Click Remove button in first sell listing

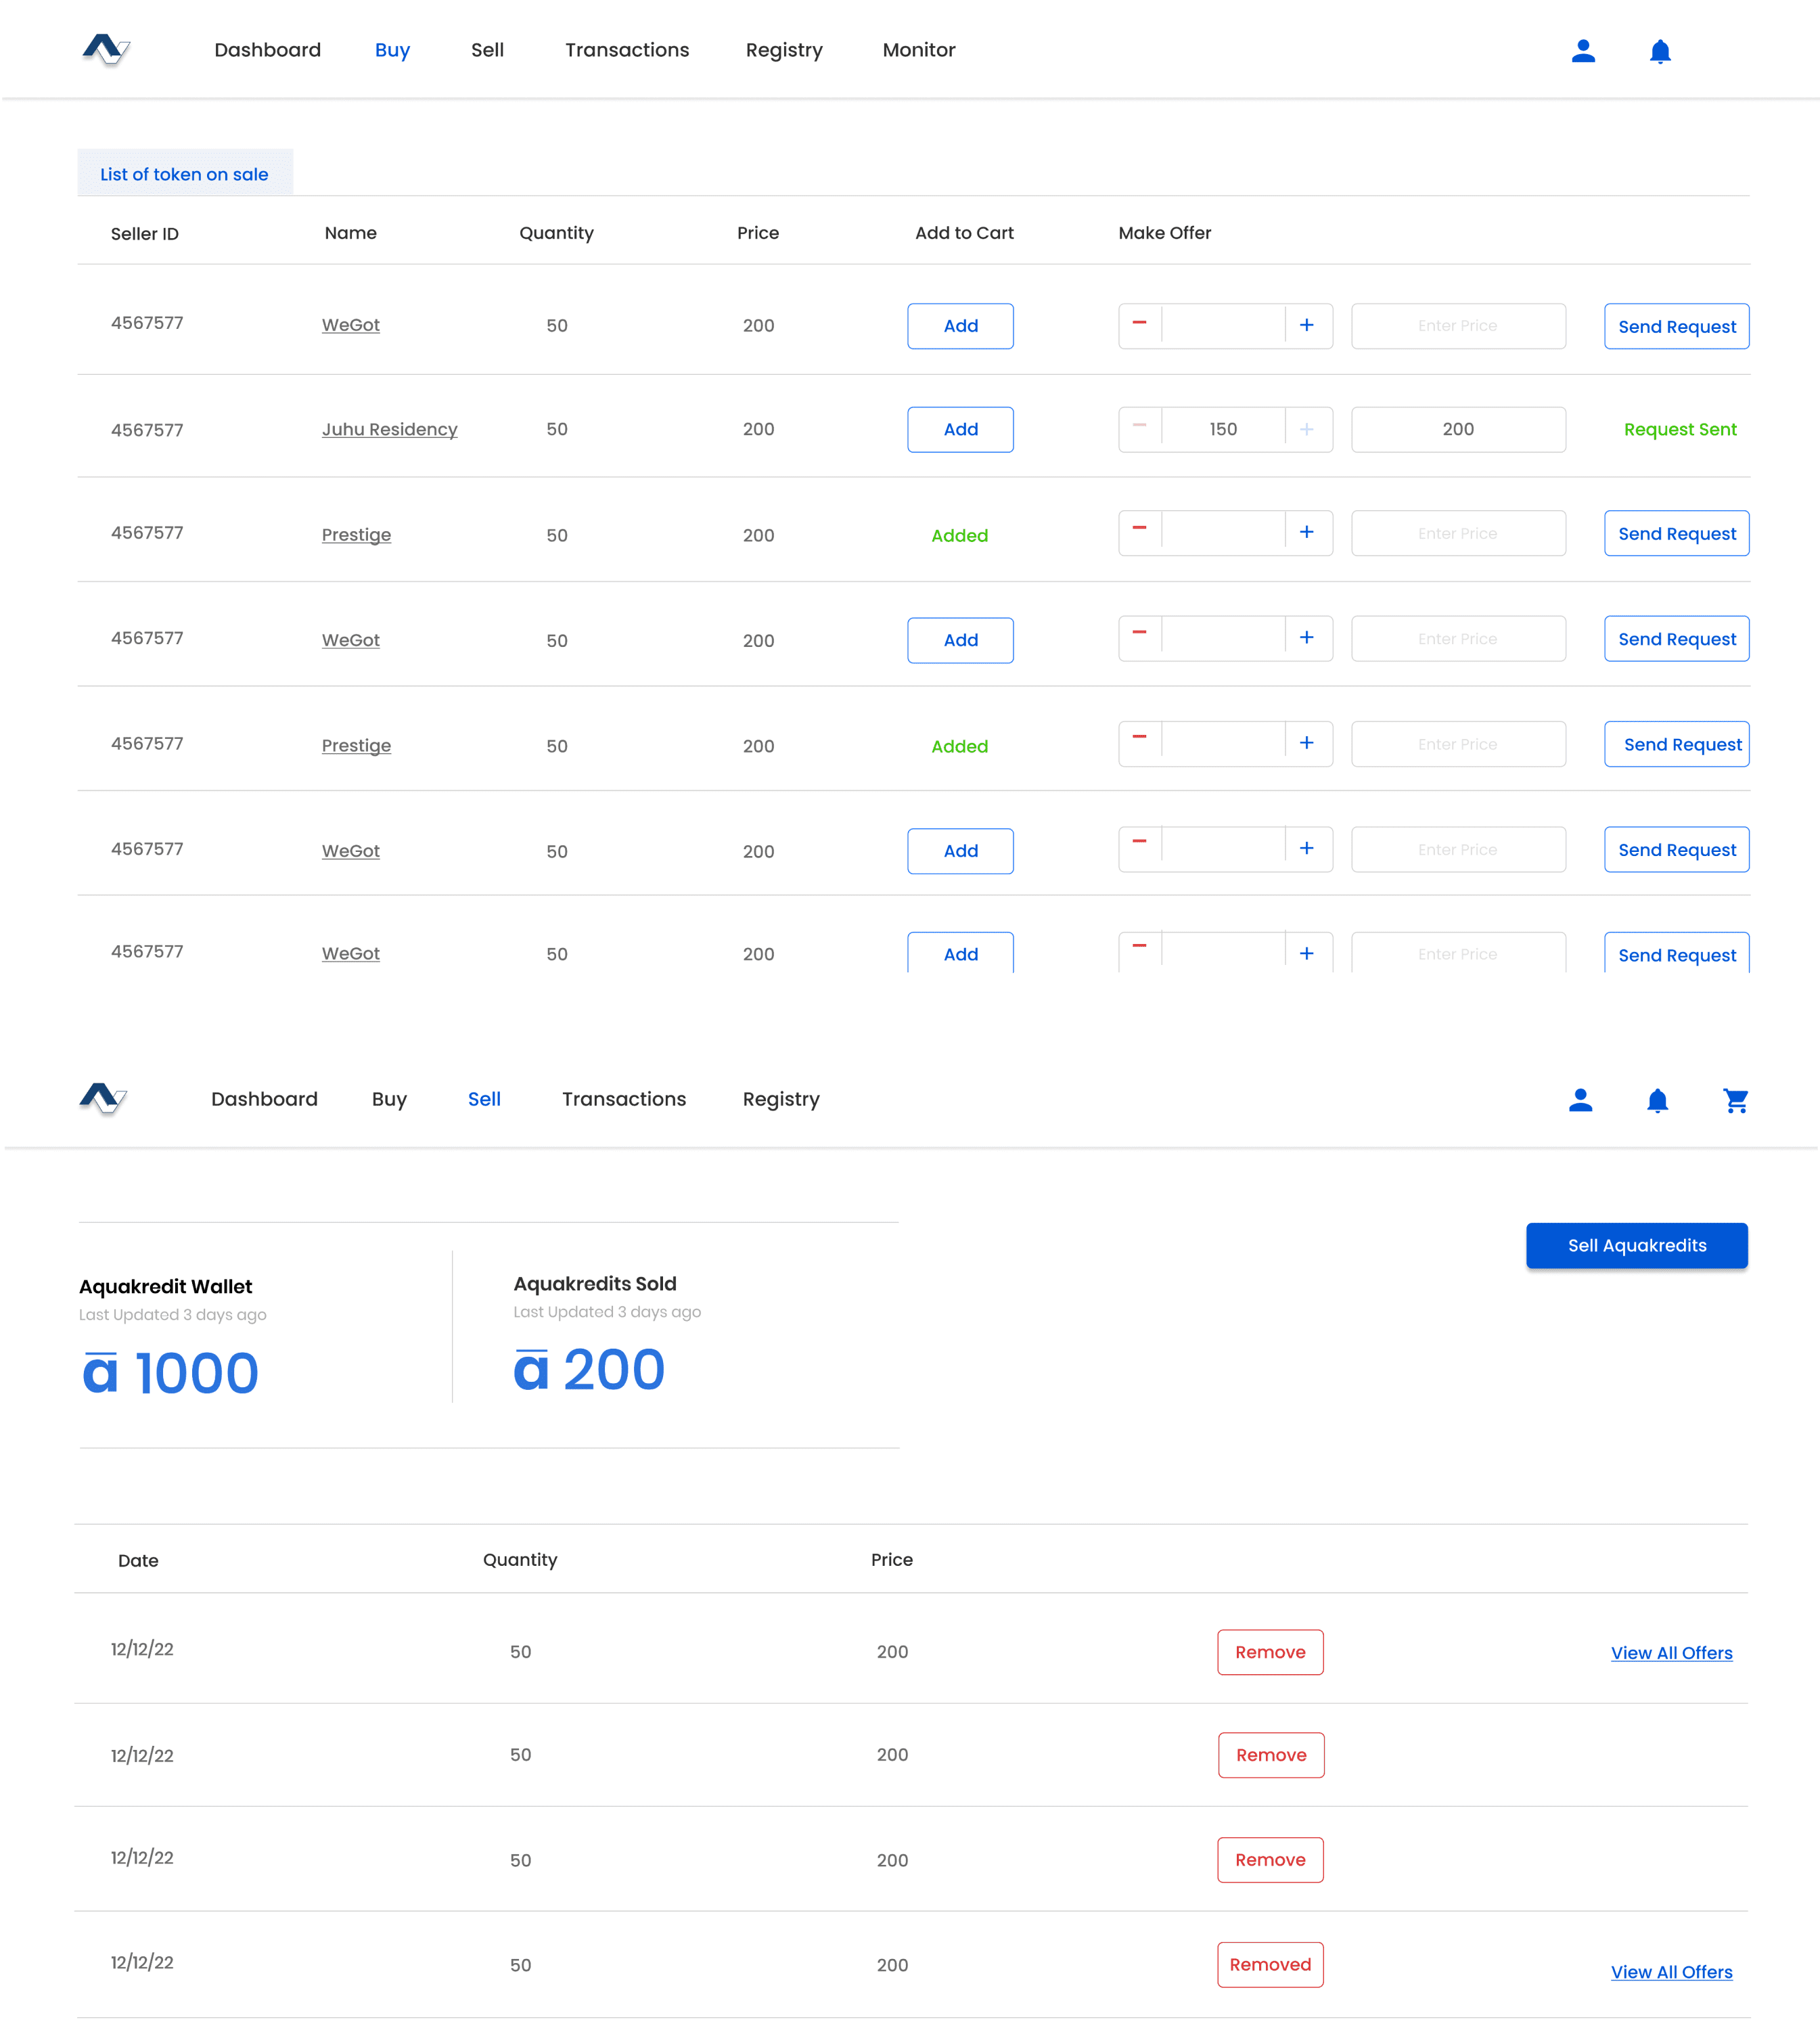point(1270,1652)
